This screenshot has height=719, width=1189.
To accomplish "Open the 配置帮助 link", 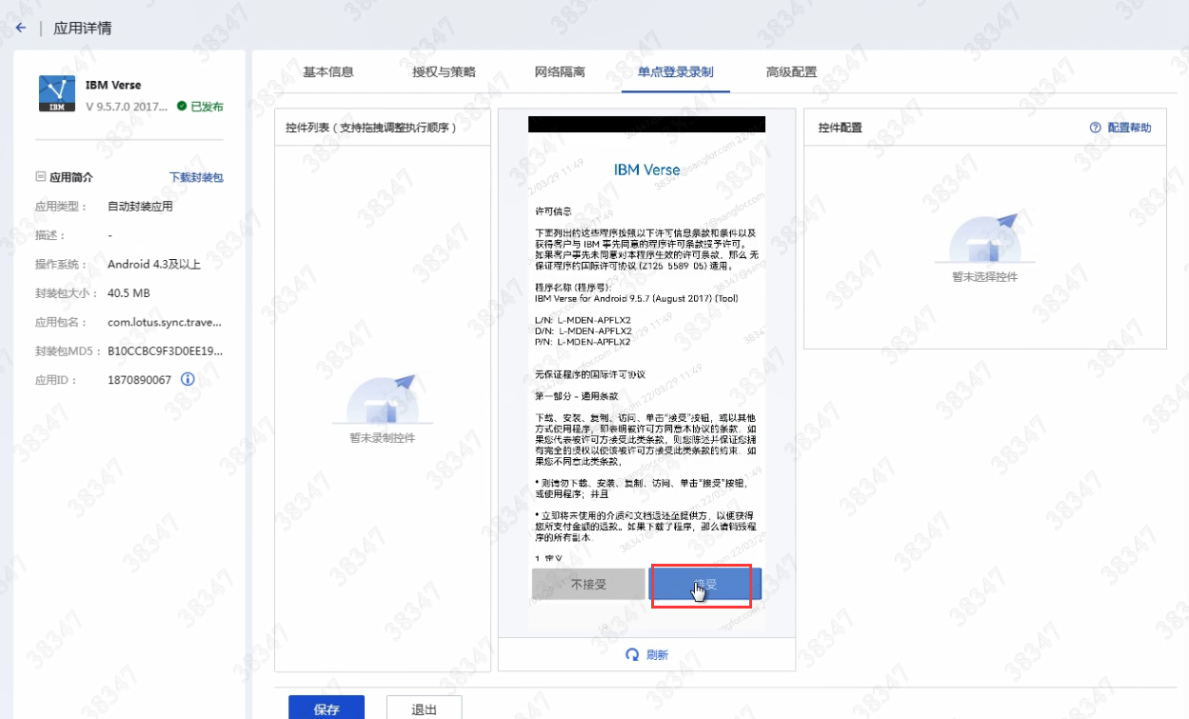I will point(1129,127).
